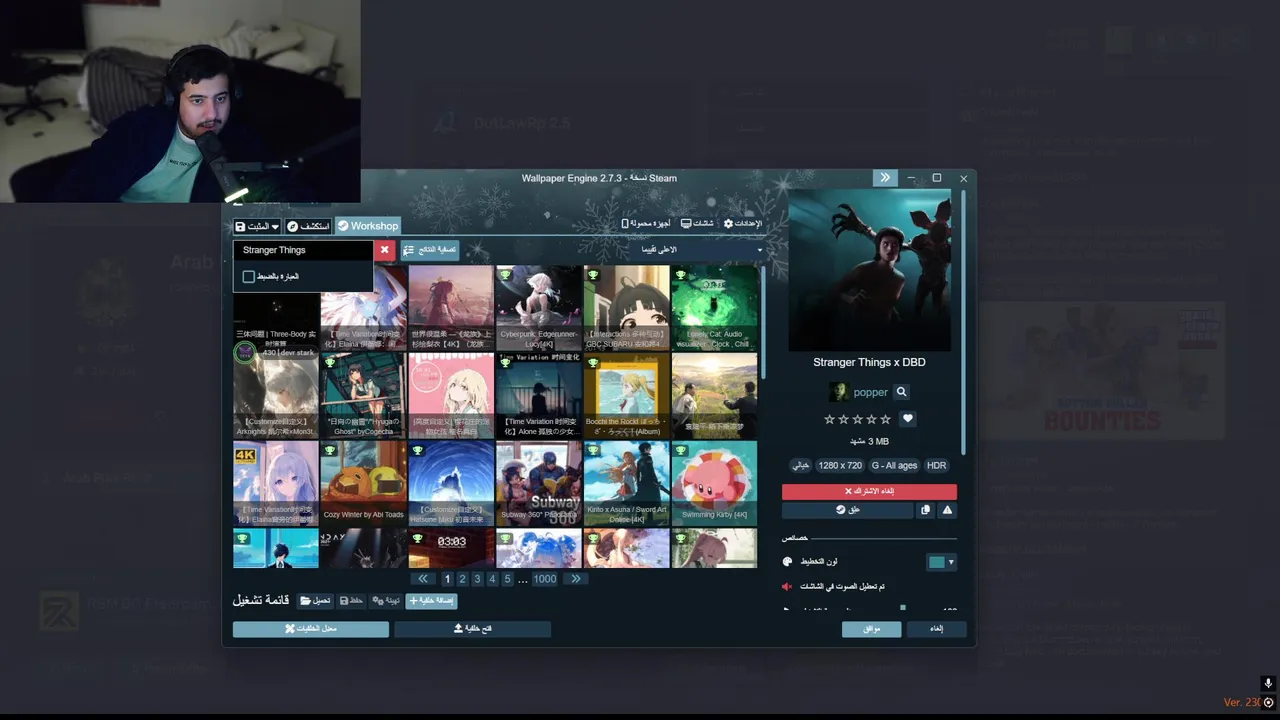Go to previous pages double-arrow

tap(423, 579)
